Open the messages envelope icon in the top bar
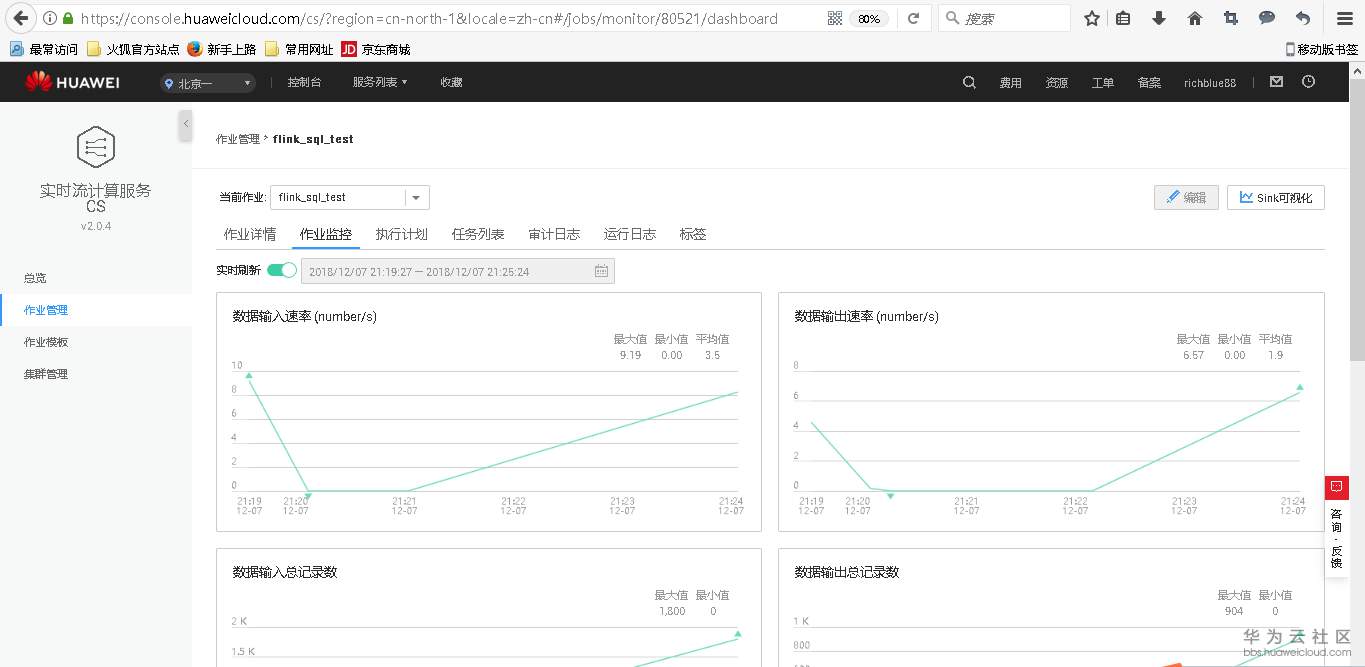The height and width of the screenshot is (667, 1365). pyautogui.click(x=1276, y=83)
